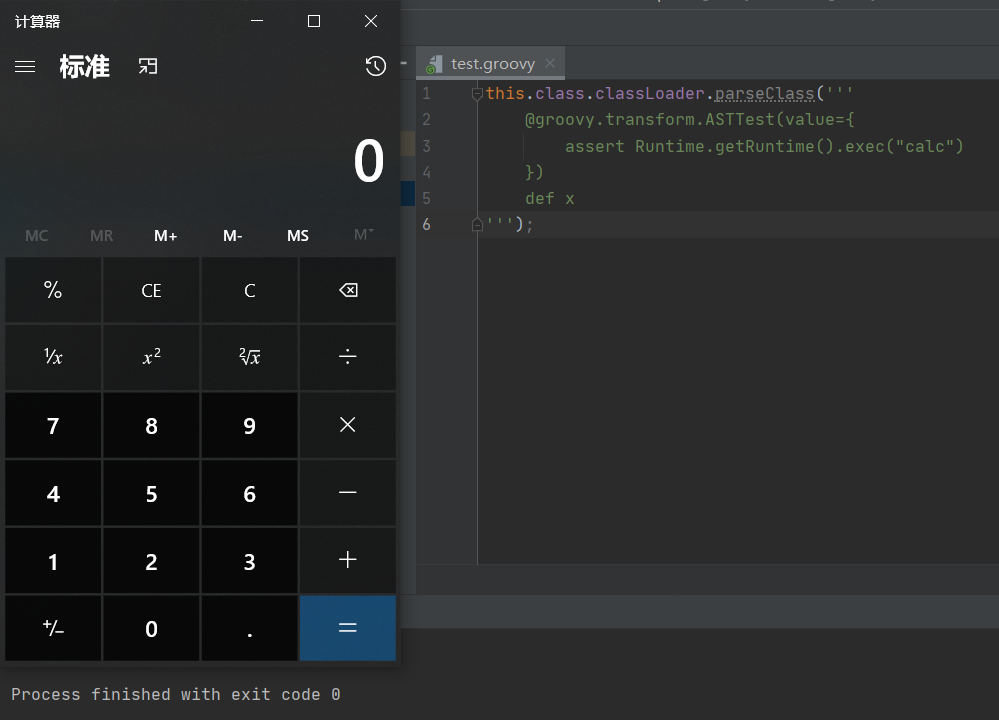This screenshot has height=720, width=999.
Task: Open the calculator navigation hamburger menu
Action: [25, 67]
